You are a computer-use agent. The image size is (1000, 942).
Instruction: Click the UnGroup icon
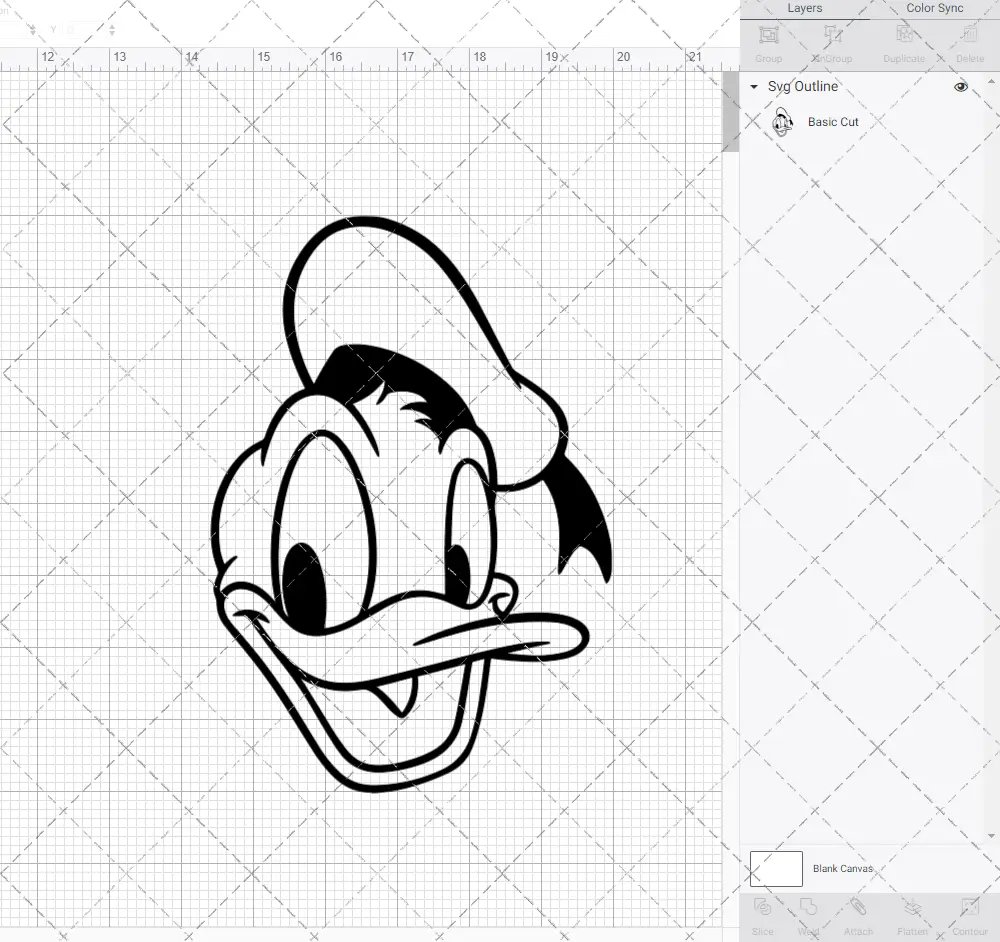(x=832, y=35)
